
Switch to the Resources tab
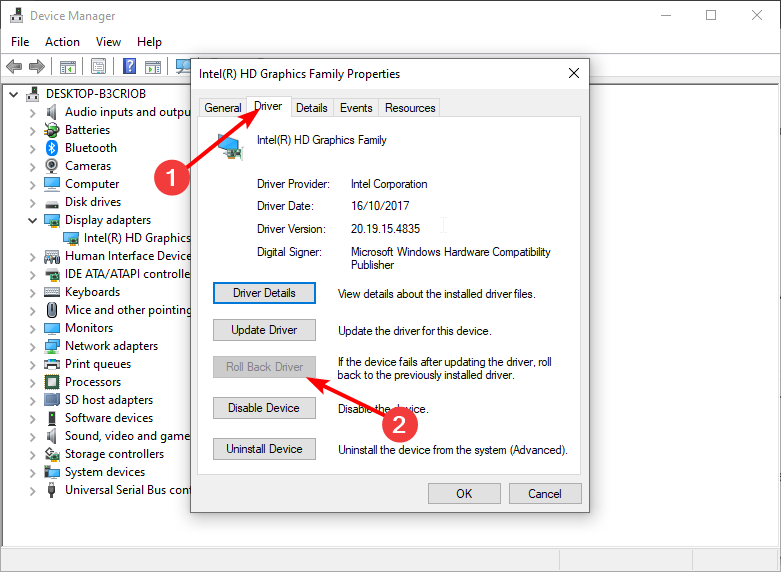(410, 108)
